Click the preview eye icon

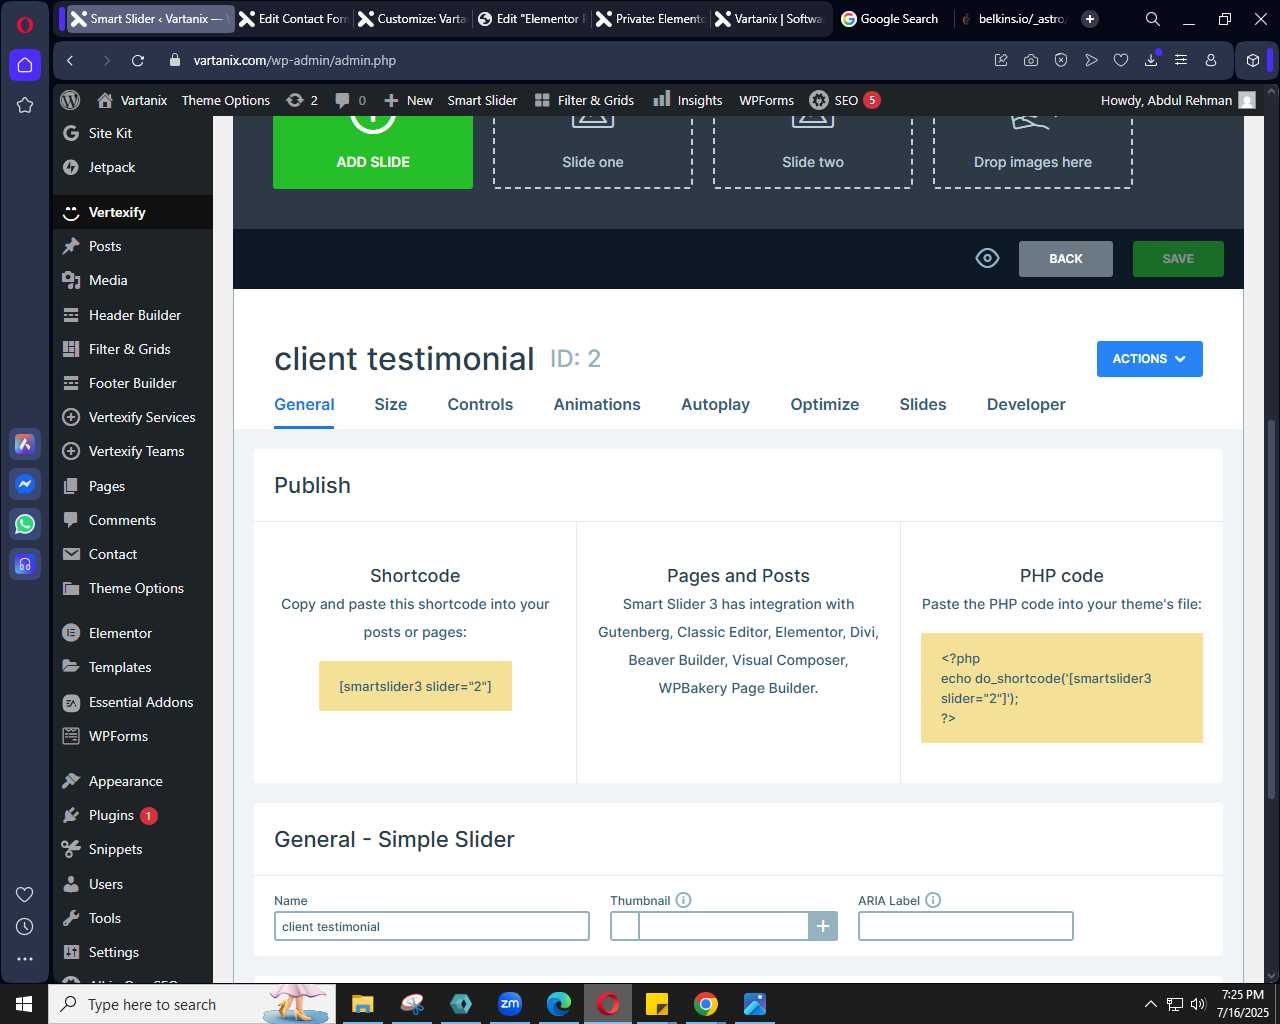point(987,258)
